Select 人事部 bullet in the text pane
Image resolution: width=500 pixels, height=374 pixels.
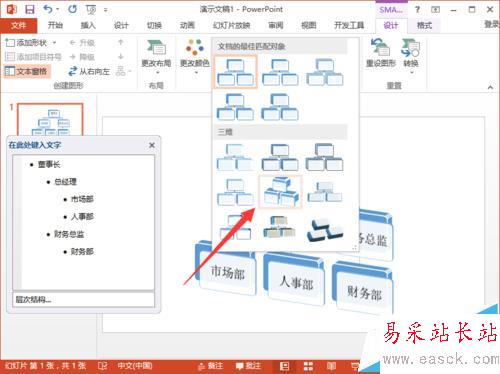(x=82, y=217)
